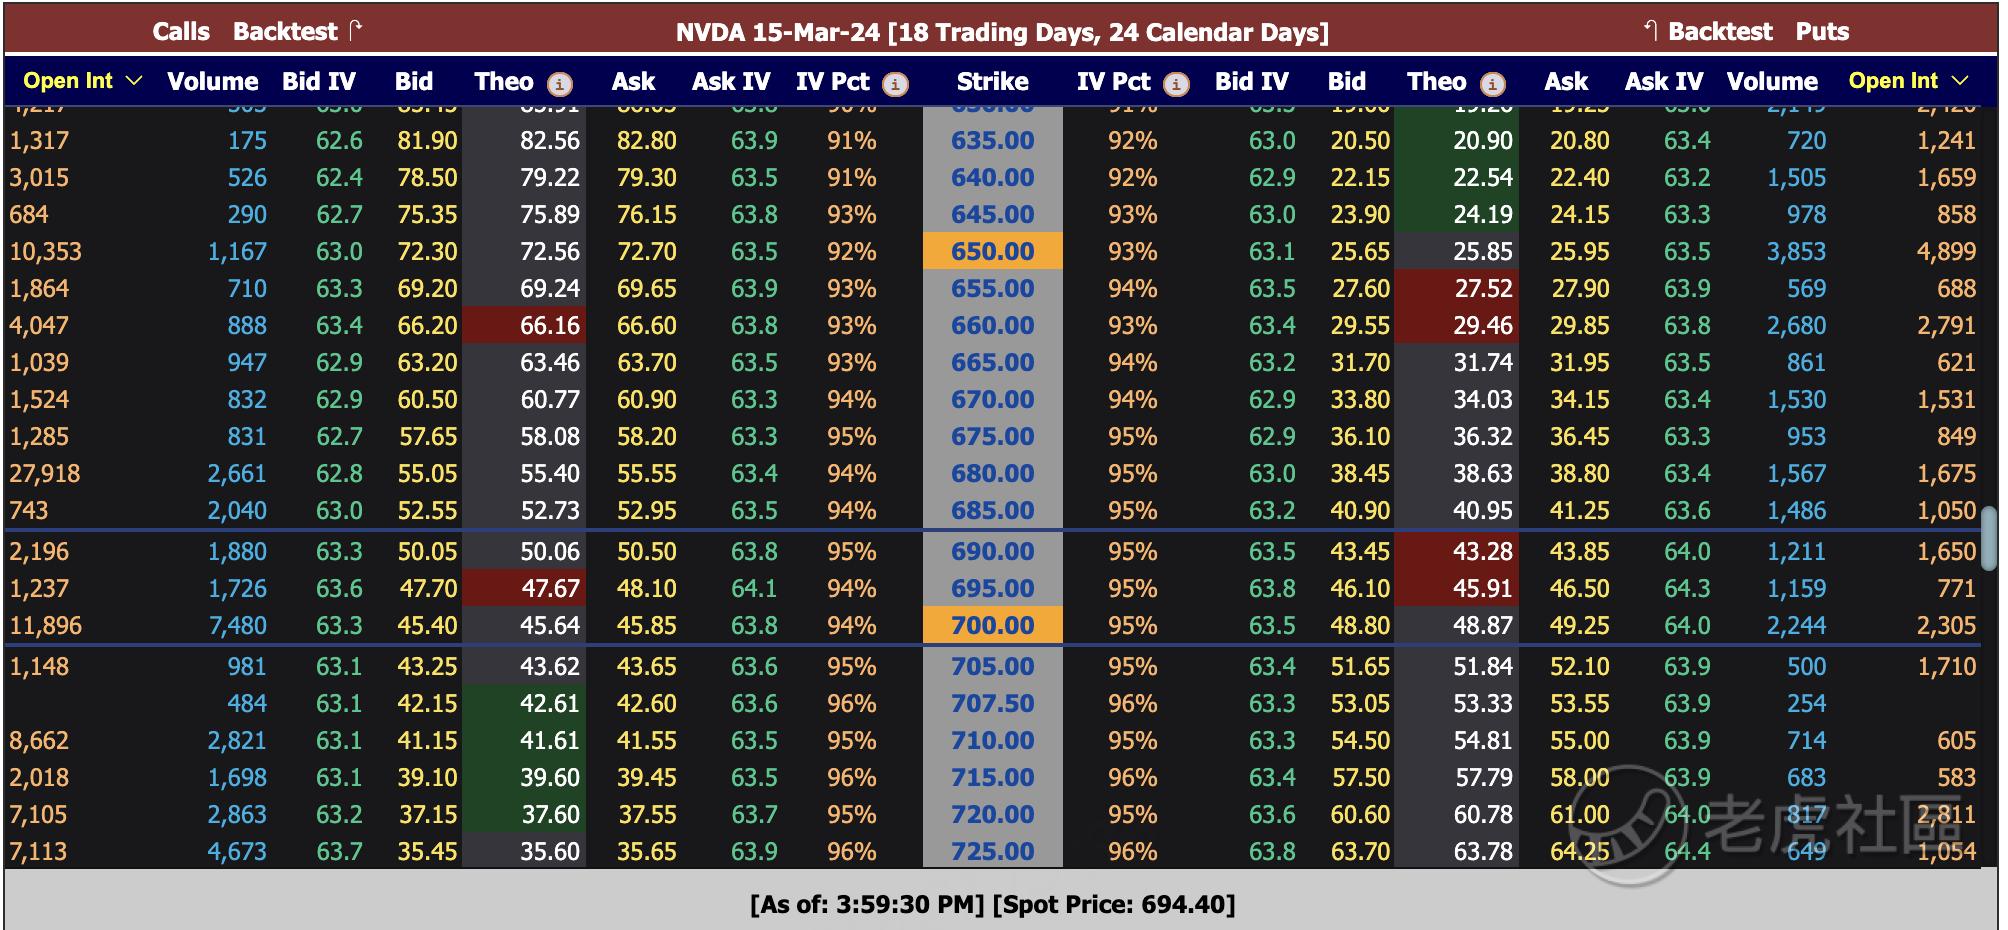The width and height of the screenshot is (2008, 930).
Task: Sort by the puts-side Ask column header
Action: click(1566, 82)
